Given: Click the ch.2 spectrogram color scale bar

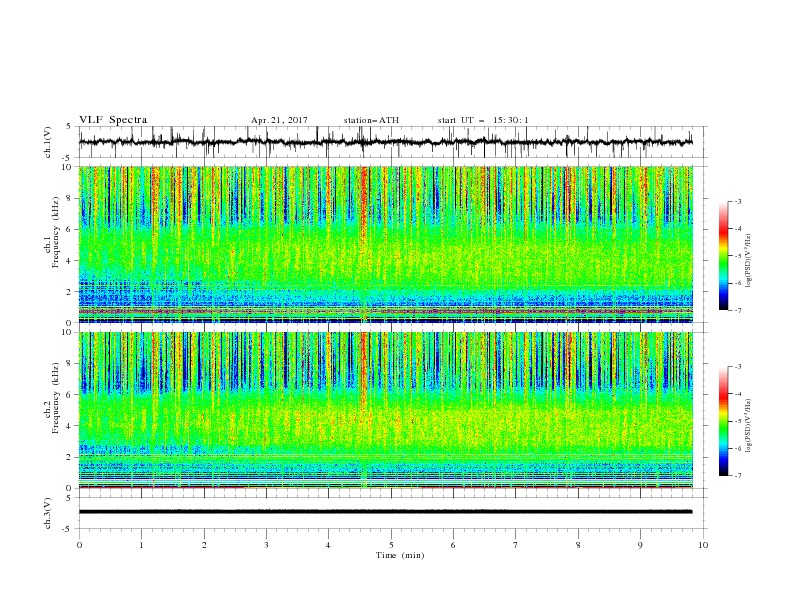Looking at the screenshot, I should pyautogui.click(x=723, y=421).
